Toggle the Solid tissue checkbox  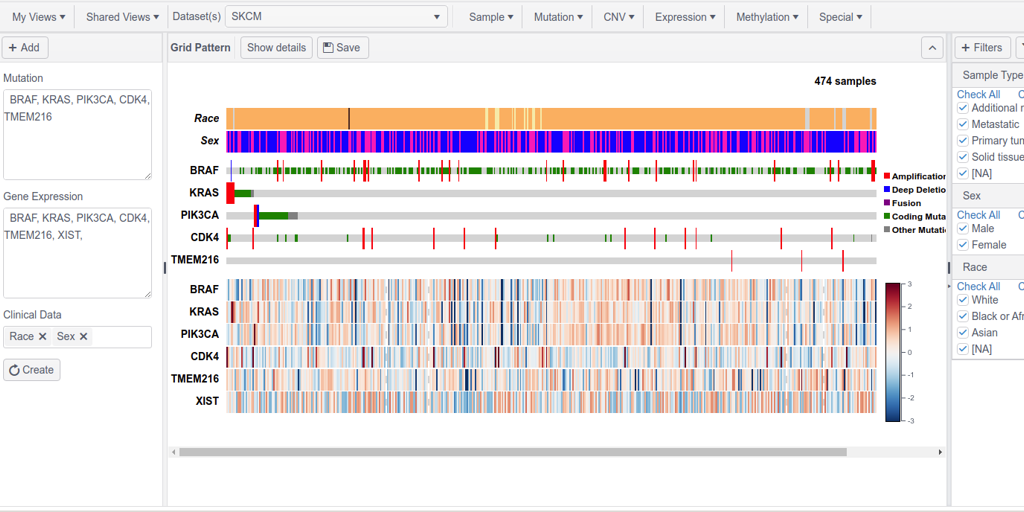(963, 157)
